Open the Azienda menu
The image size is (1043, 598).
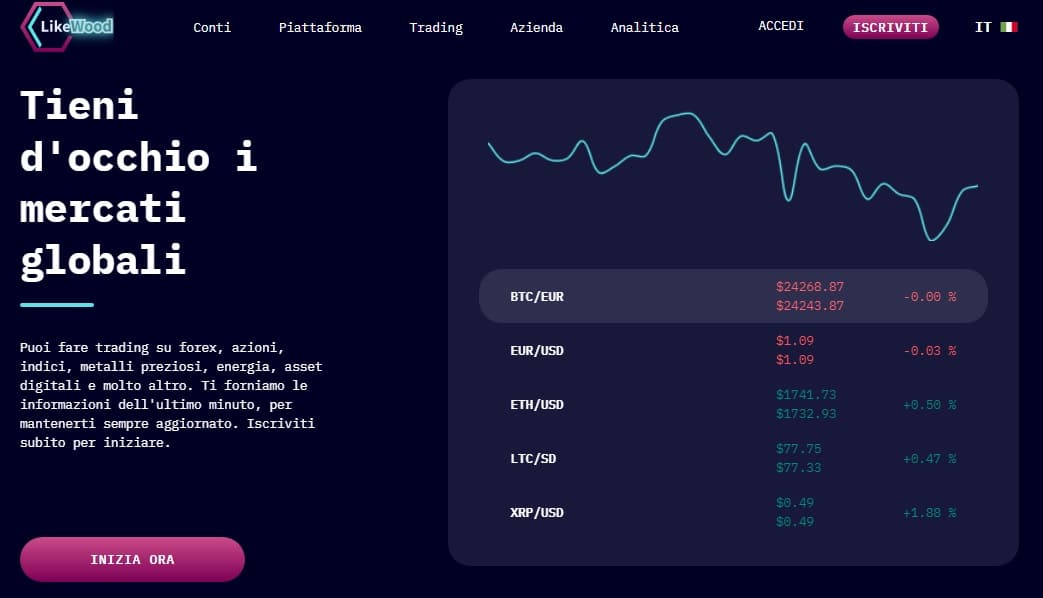pyautogui.click(x=537, y=28)
